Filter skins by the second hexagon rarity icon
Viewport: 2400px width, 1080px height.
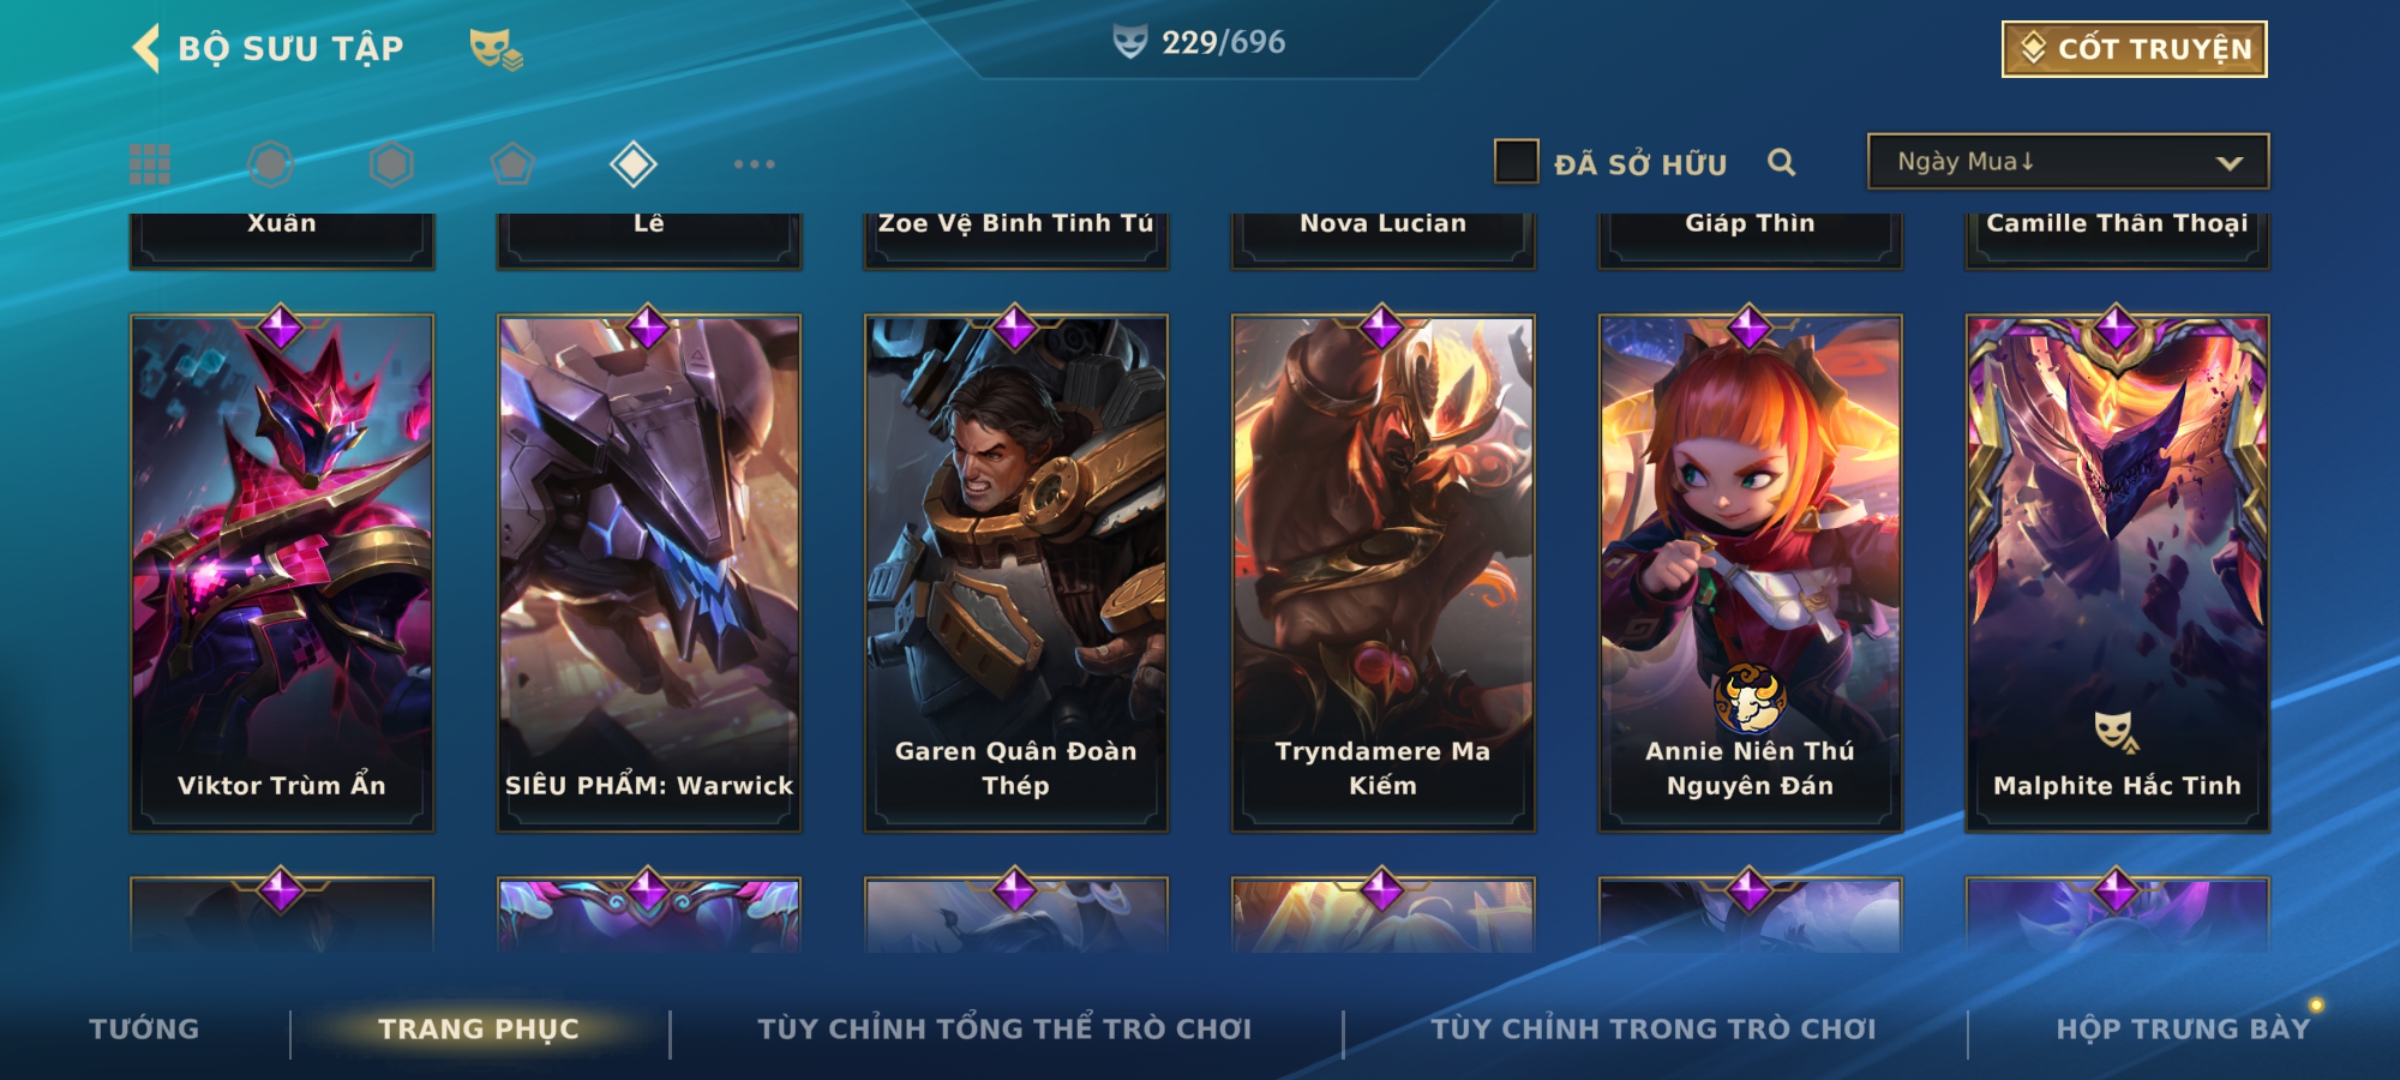391,164
